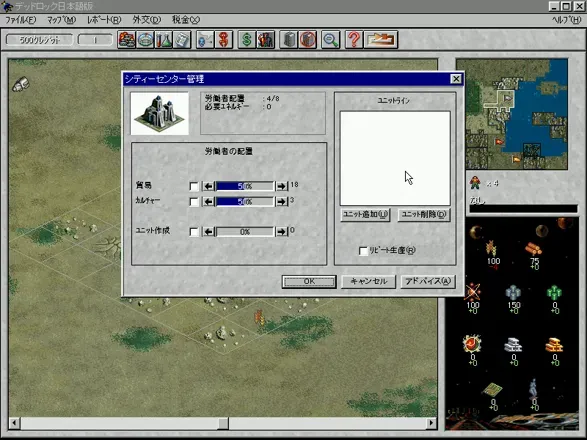
Task: Click the statue art resource icon
Action: tap(533, 388)
